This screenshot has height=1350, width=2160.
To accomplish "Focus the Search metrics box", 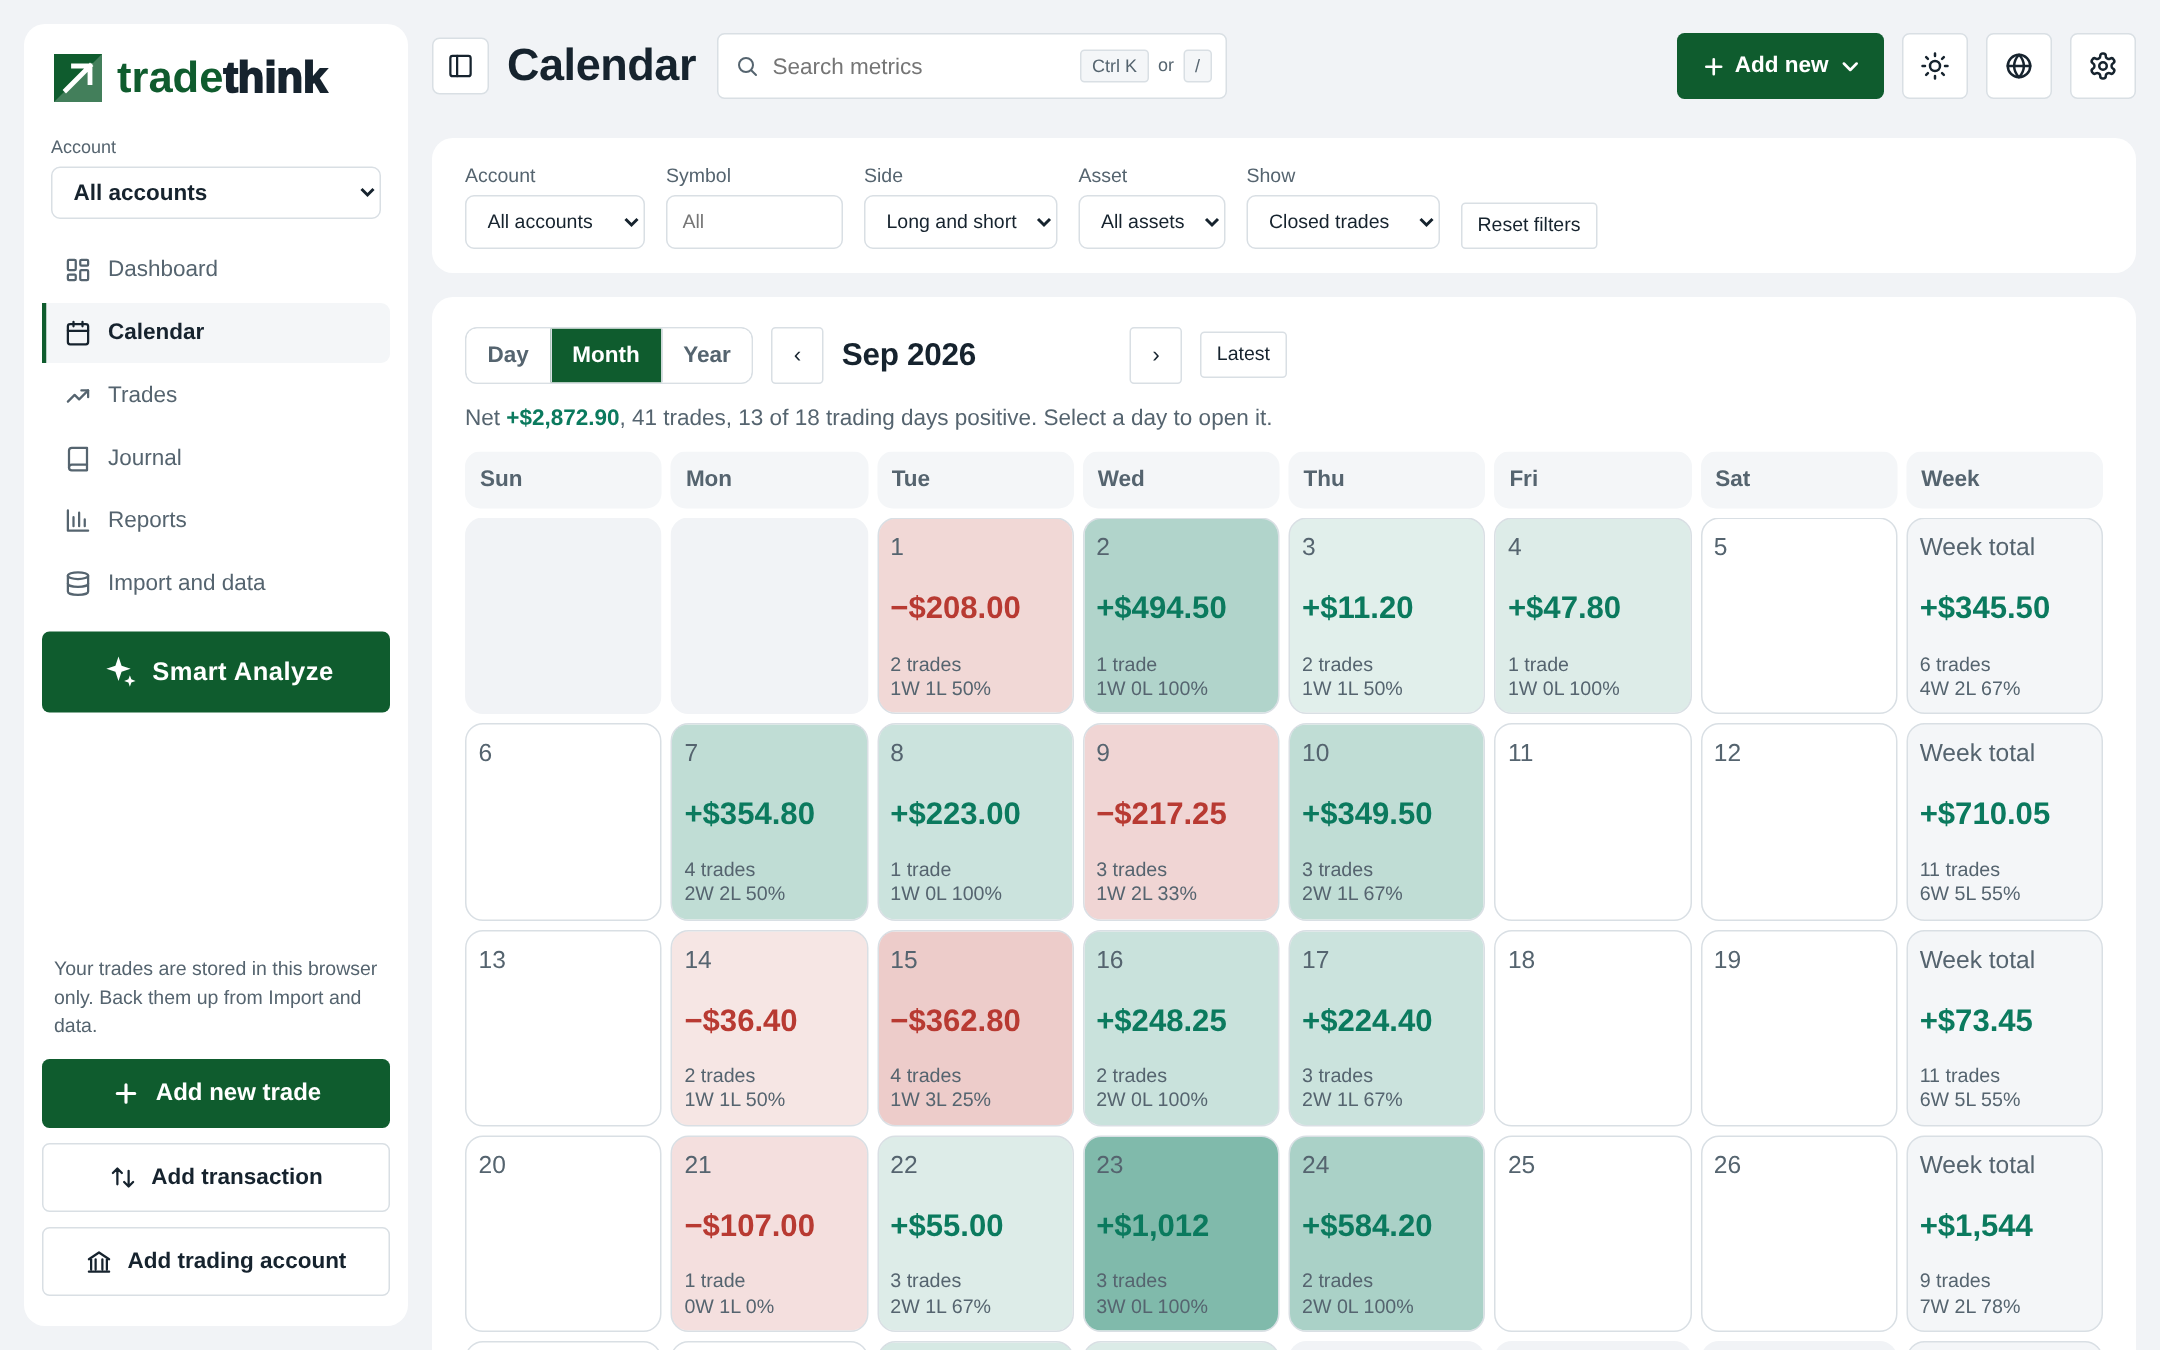I will tap(971, 66).
